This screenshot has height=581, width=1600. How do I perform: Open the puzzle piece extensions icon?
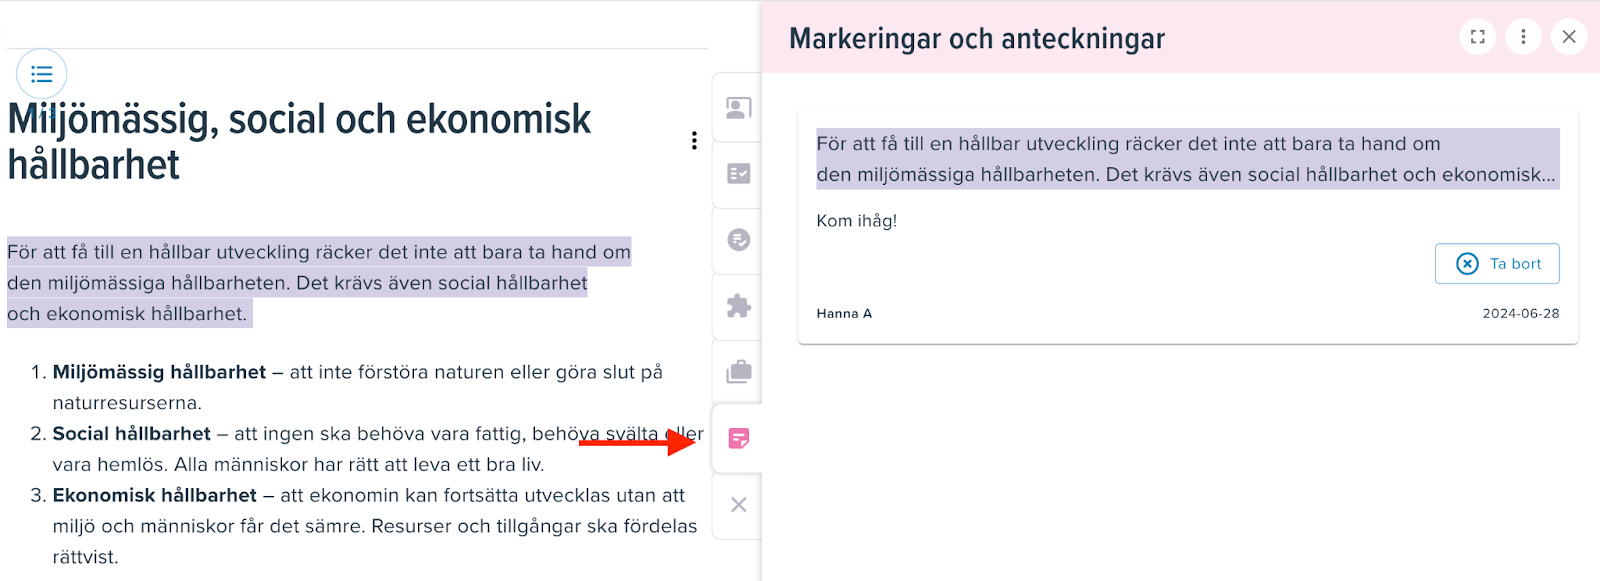pos(738,306)
